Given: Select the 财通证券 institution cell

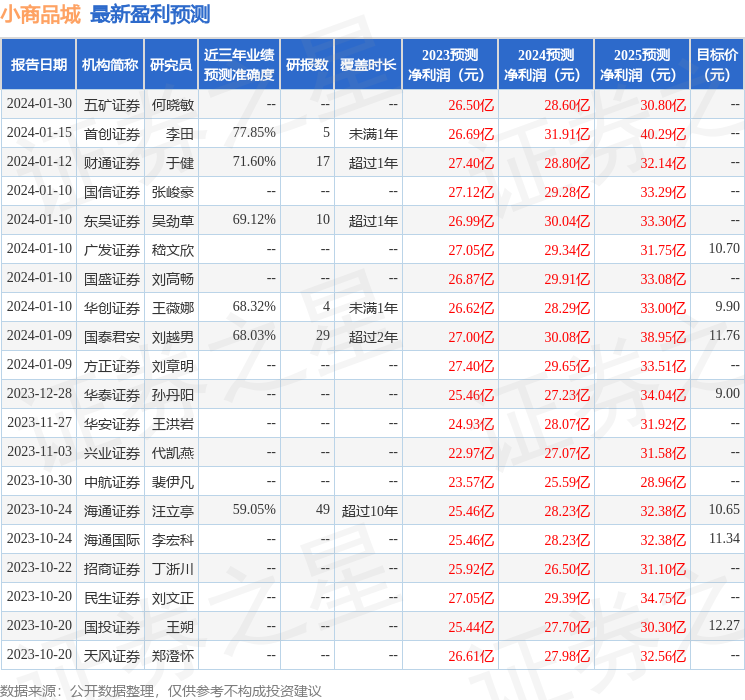Looking at the screenshot, I should 112,163.
